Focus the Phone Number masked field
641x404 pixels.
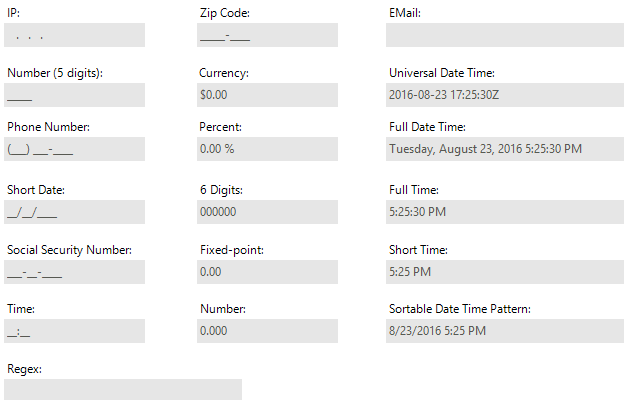74,149
